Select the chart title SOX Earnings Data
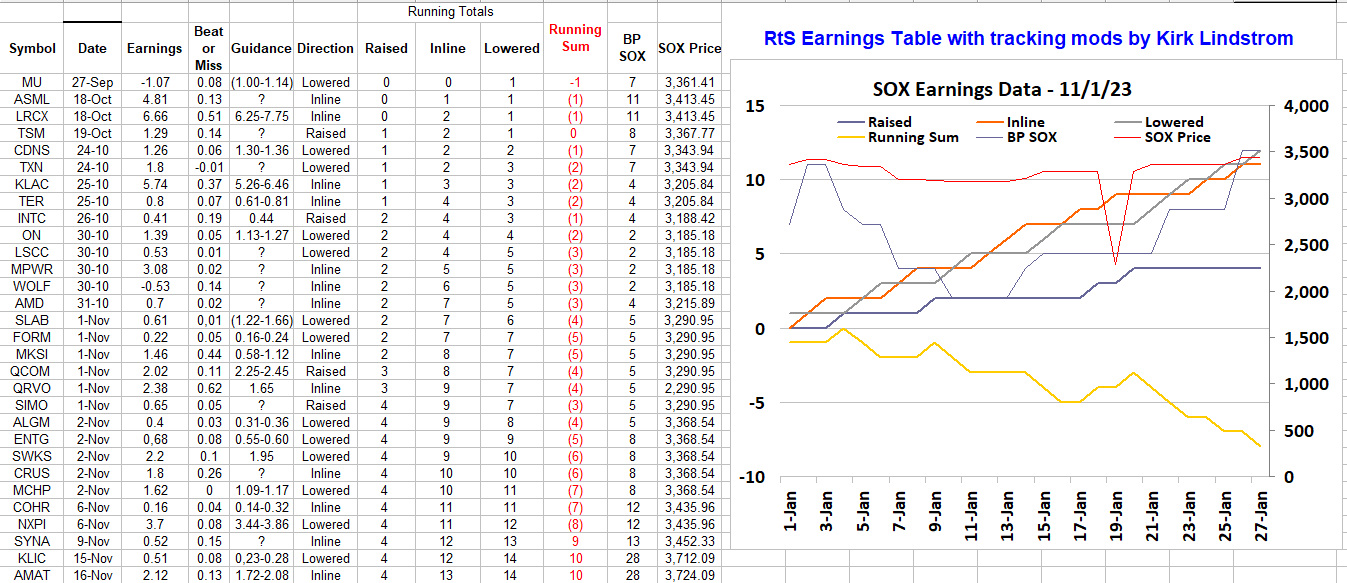This screenshot has height=583, width=1347. (x=1002, y=89)
